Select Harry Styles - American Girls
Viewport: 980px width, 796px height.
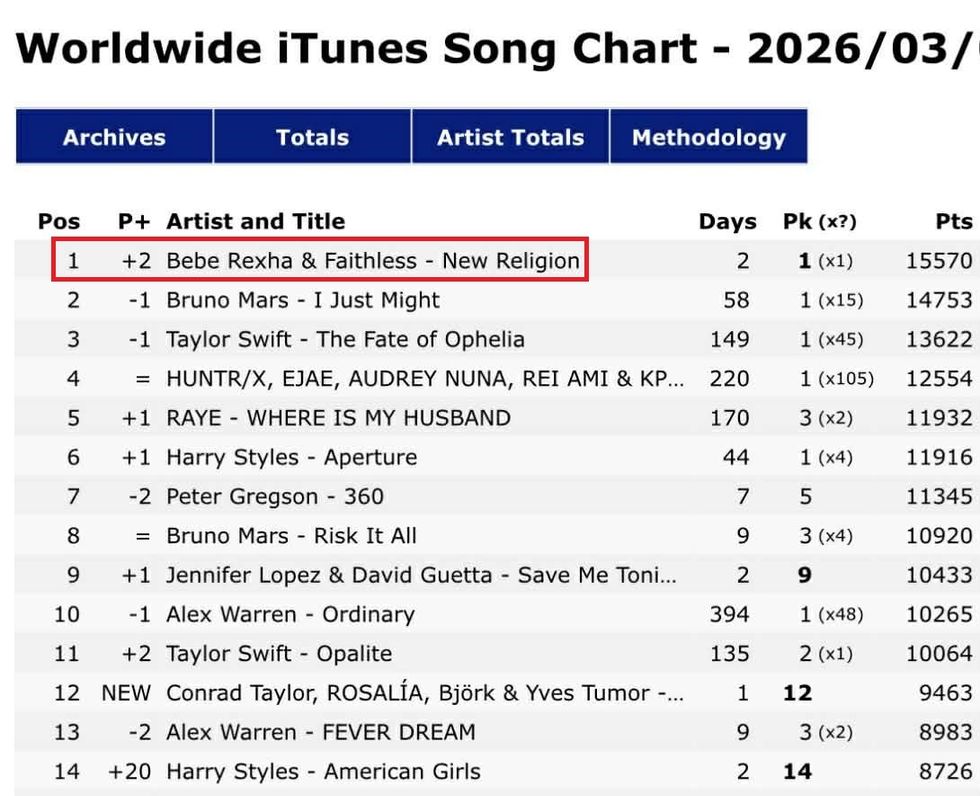pos(323,772)
